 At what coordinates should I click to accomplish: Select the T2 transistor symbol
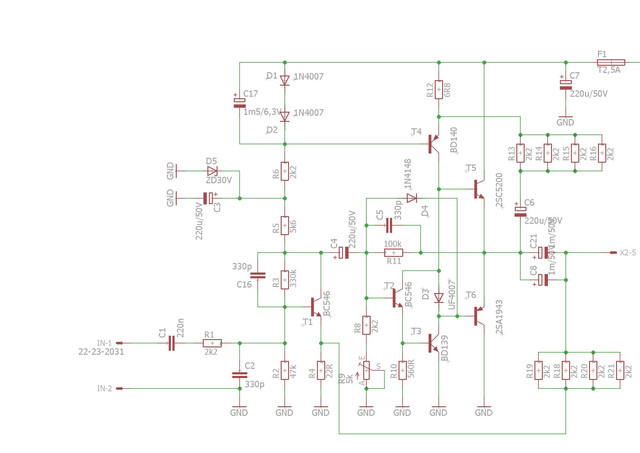pos(397,298)
